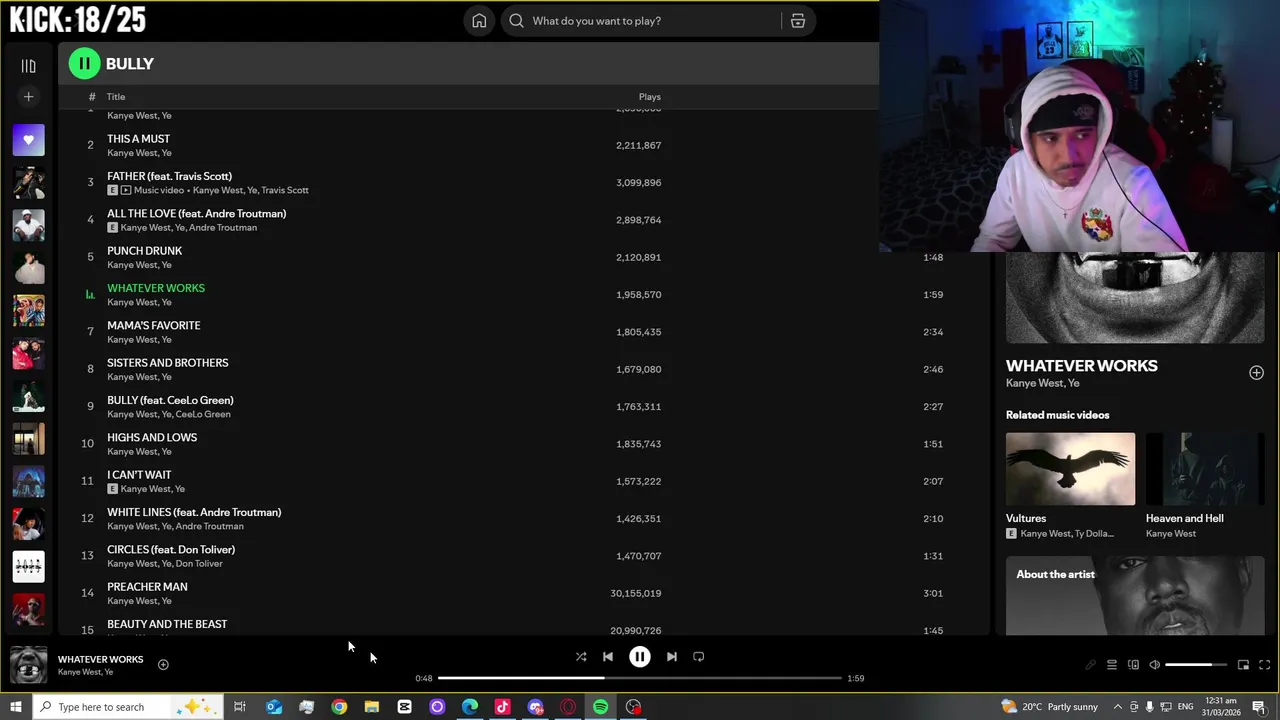The height and width of the screenshot is (720, 1280).
Task: Open the Don Toliver artist link
Action: (x=199, y=563)
